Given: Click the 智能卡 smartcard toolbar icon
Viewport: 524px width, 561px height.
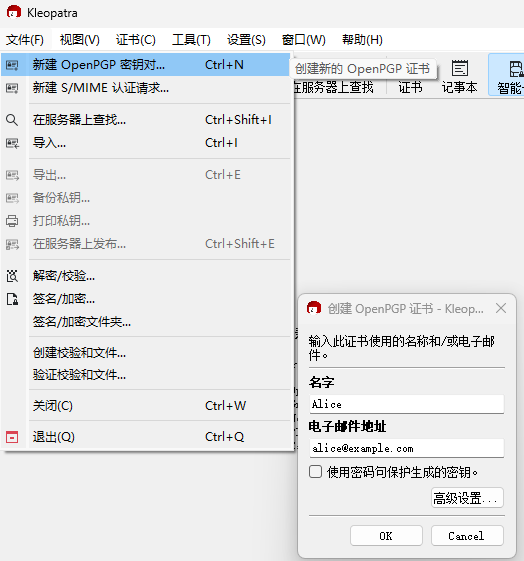Looking at the screenshot, I should click(x=516, y=69).
